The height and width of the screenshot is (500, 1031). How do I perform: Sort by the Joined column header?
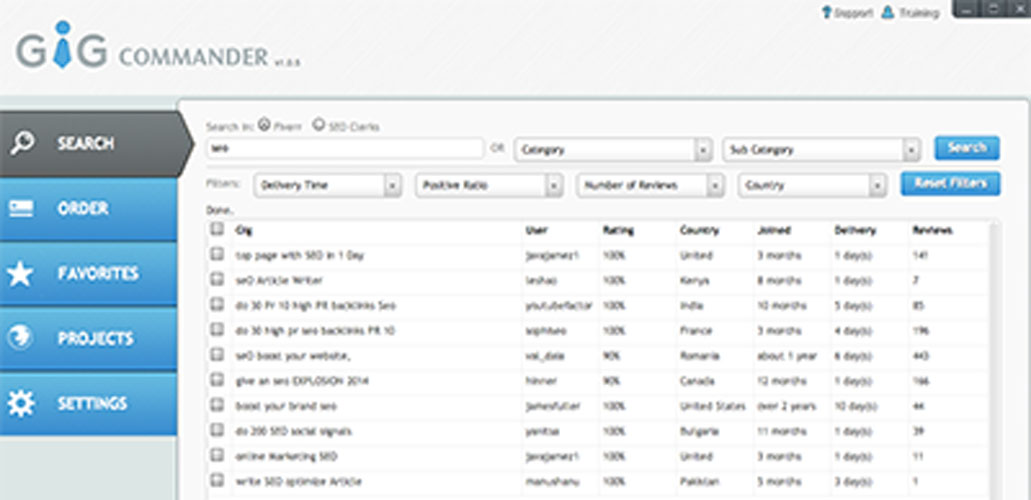773,230
